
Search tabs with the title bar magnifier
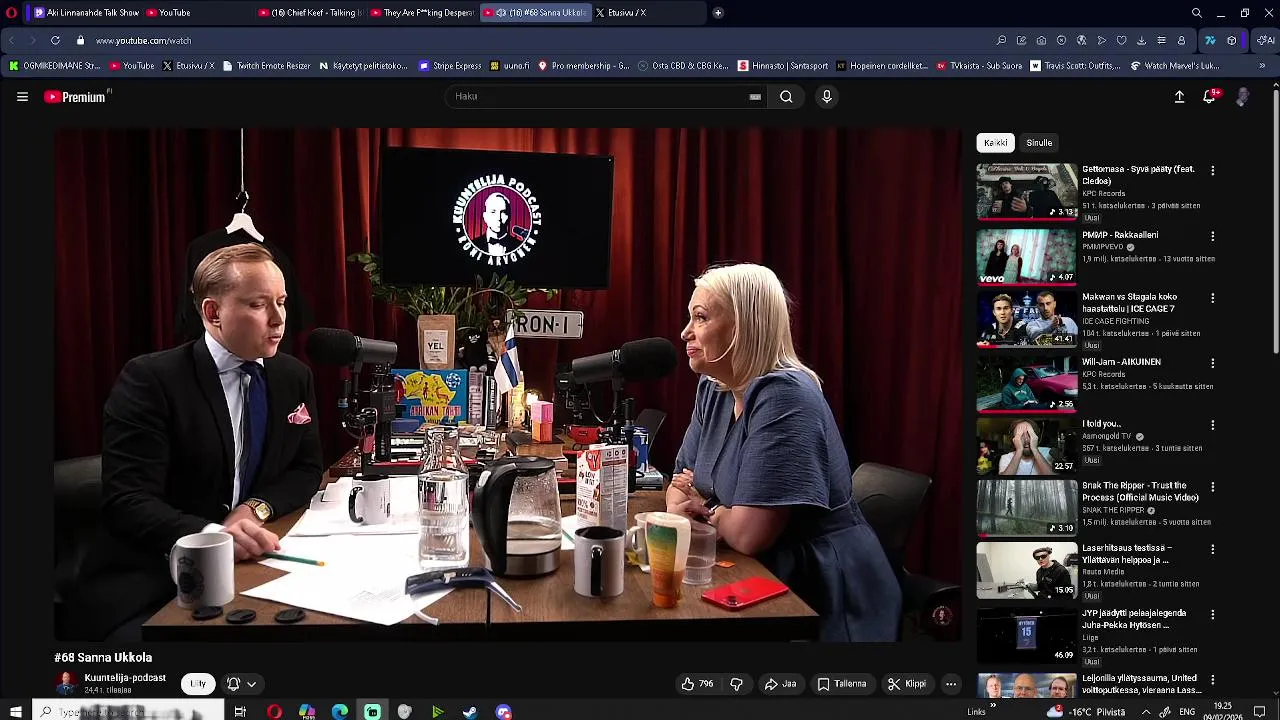[1196, 13]
